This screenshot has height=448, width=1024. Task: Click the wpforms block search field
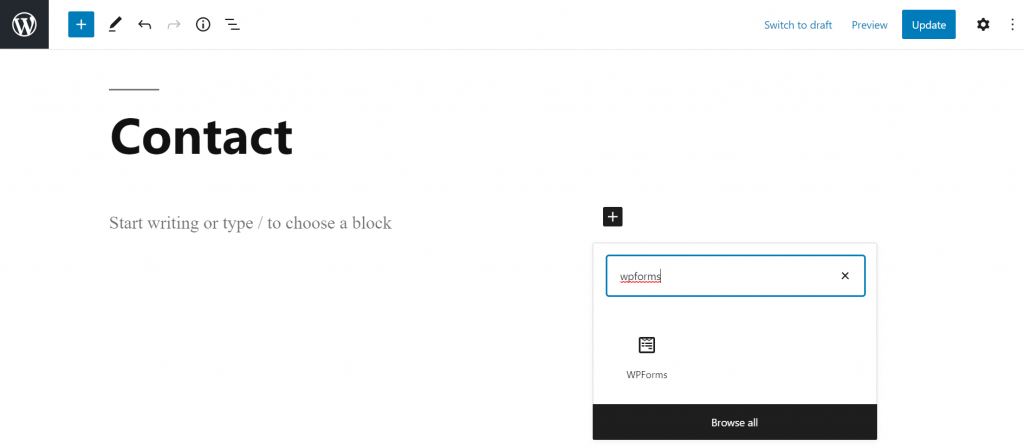click(735, 276)
